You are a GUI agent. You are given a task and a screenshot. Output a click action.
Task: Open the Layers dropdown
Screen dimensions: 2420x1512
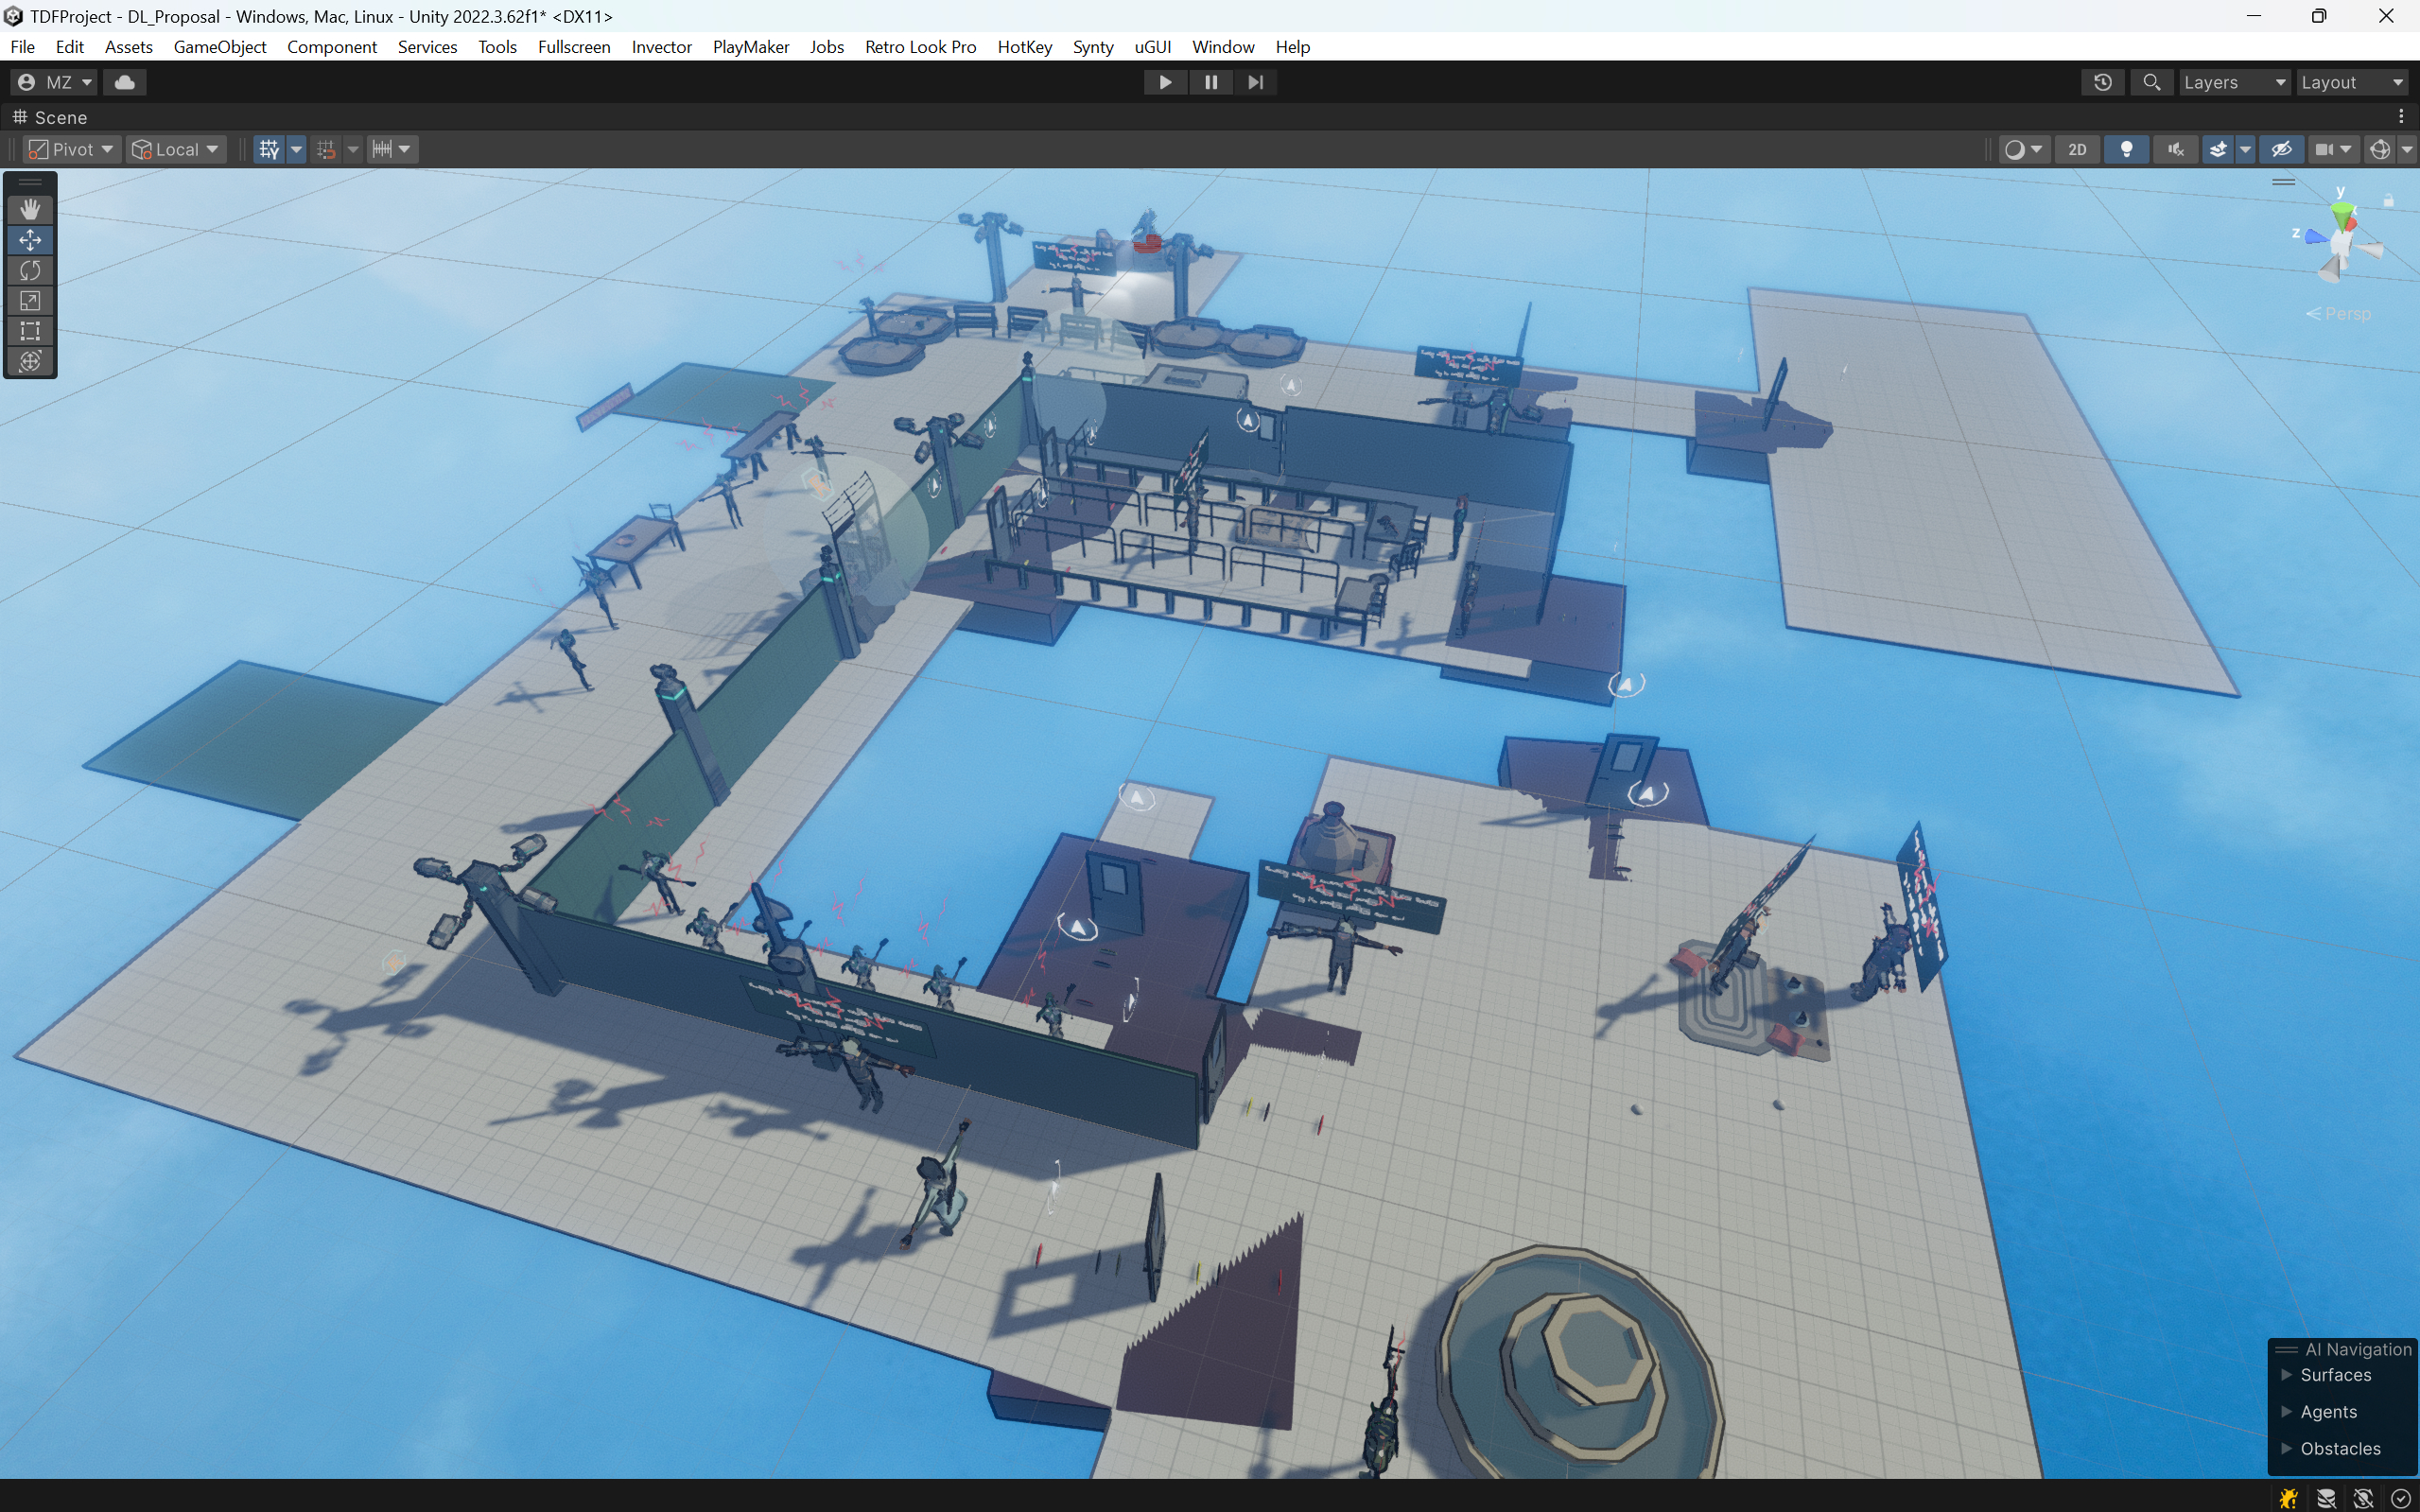coord(2234,82)
